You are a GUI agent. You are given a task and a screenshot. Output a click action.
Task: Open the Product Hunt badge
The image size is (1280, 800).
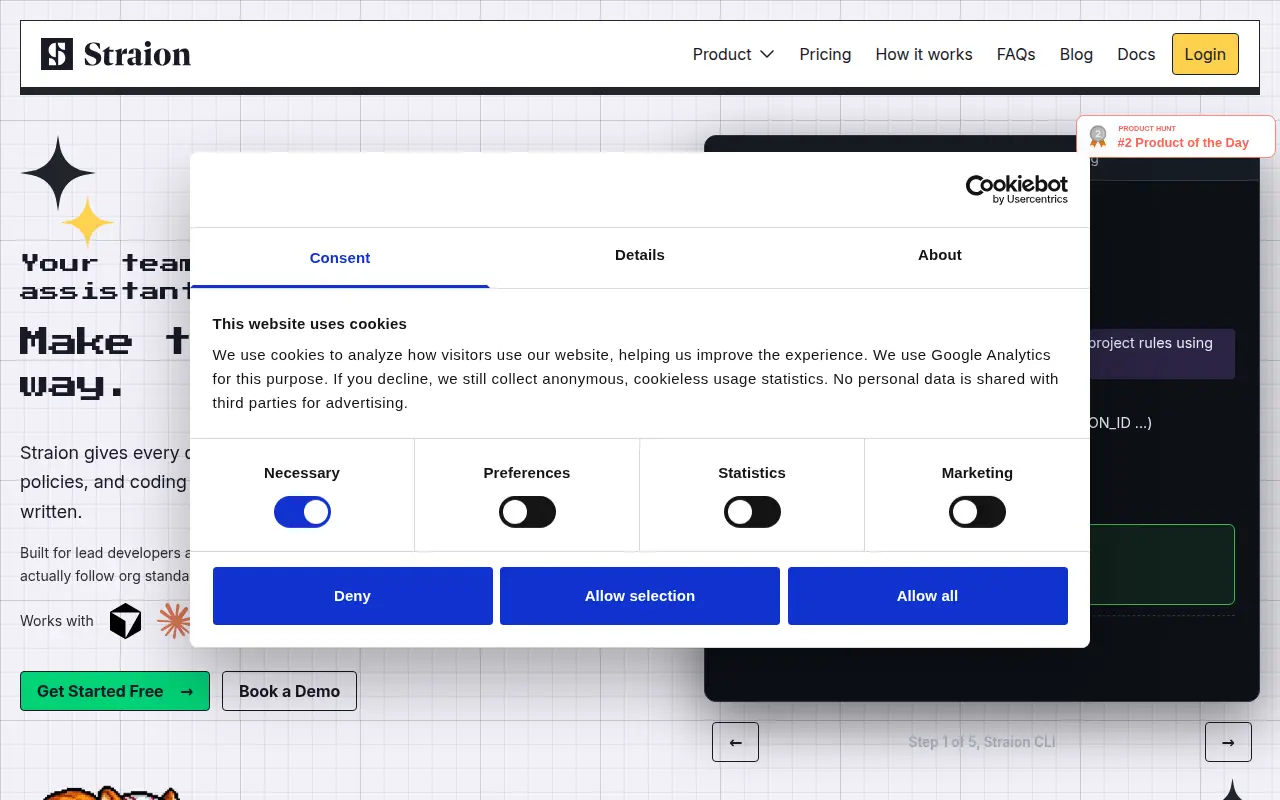(1176, 136)
